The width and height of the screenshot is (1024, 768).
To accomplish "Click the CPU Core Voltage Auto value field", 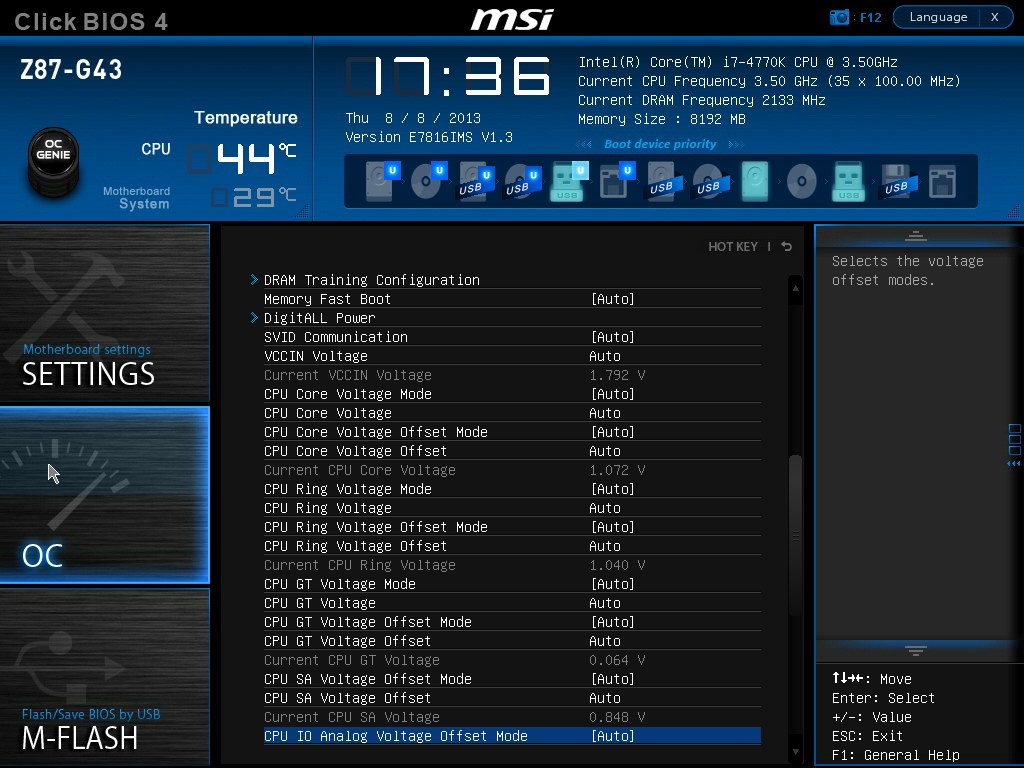I will tap(605, 413).
